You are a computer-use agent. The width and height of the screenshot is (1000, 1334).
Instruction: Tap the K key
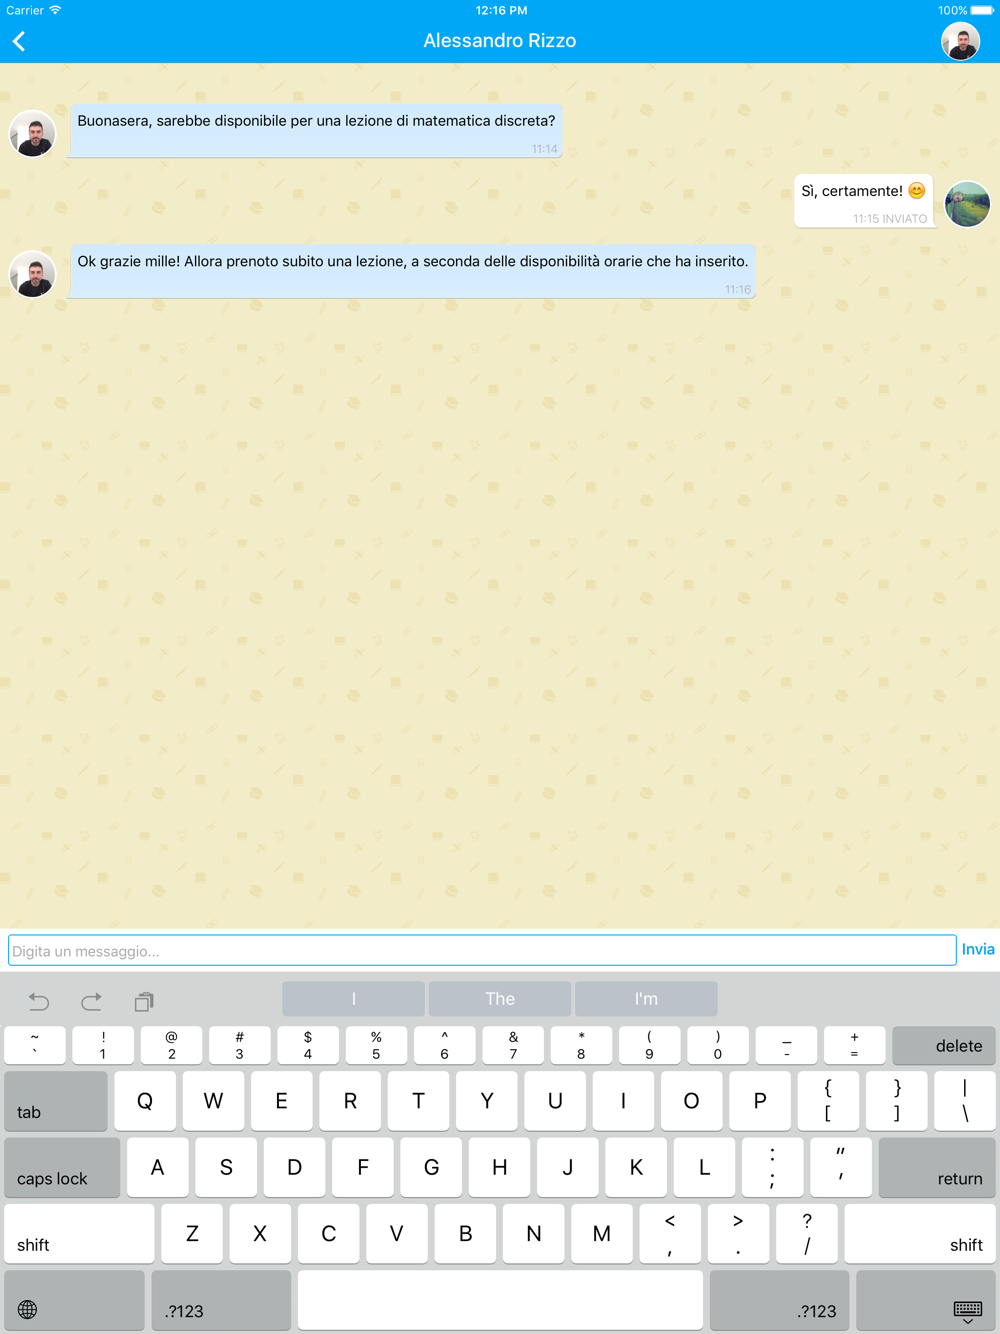(636, 1167)
